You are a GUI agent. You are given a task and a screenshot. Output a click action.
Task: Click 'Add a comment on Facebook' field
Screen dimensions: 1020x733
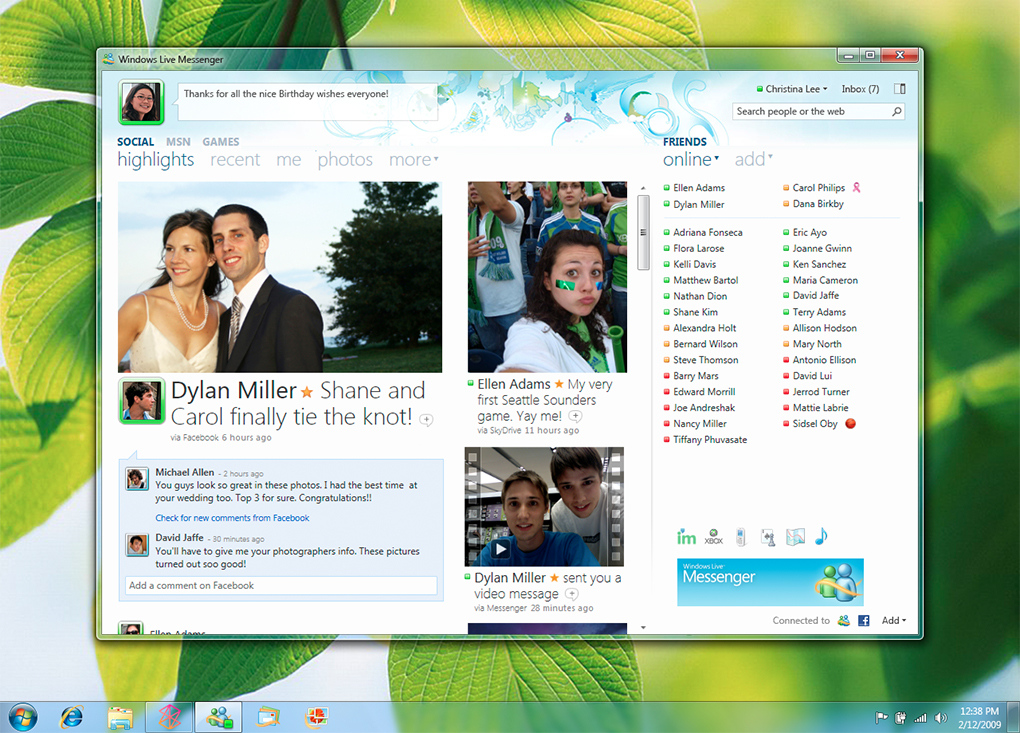(282, 586)
